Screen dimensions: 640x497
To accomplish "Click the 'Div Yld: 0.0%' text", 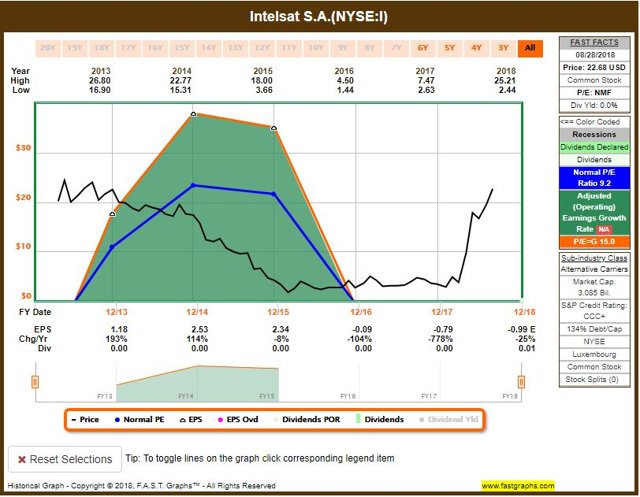I will point(594,105).
